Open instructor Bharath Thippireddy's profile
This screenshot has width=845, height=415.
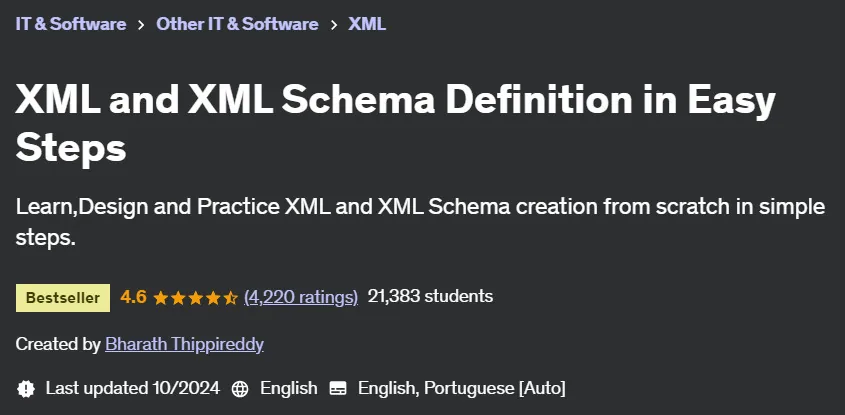coord(184,344)
